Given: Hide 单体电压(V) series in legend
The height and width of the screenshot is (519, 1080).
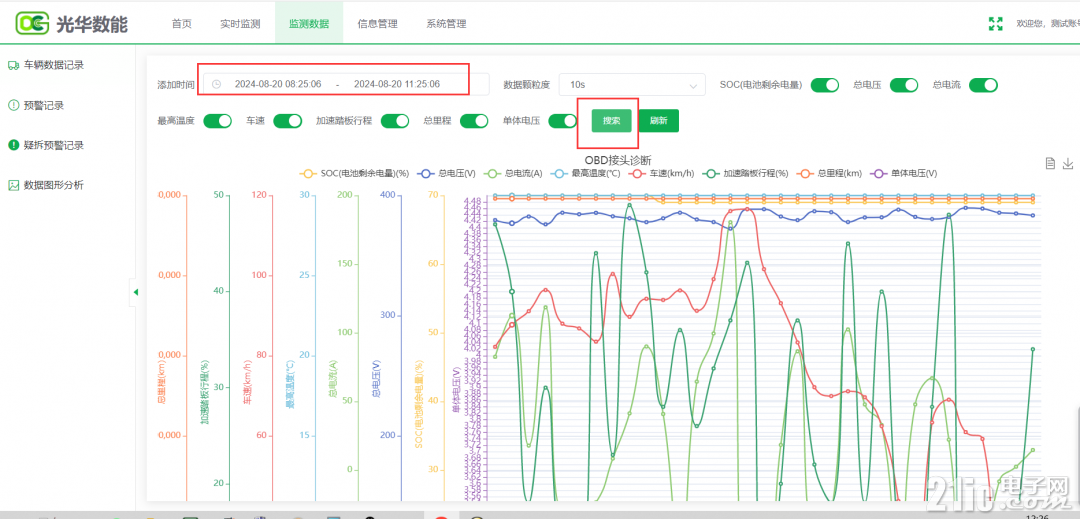Looking at the screenshot, I should pyautogui.click(x=904, y=173).
